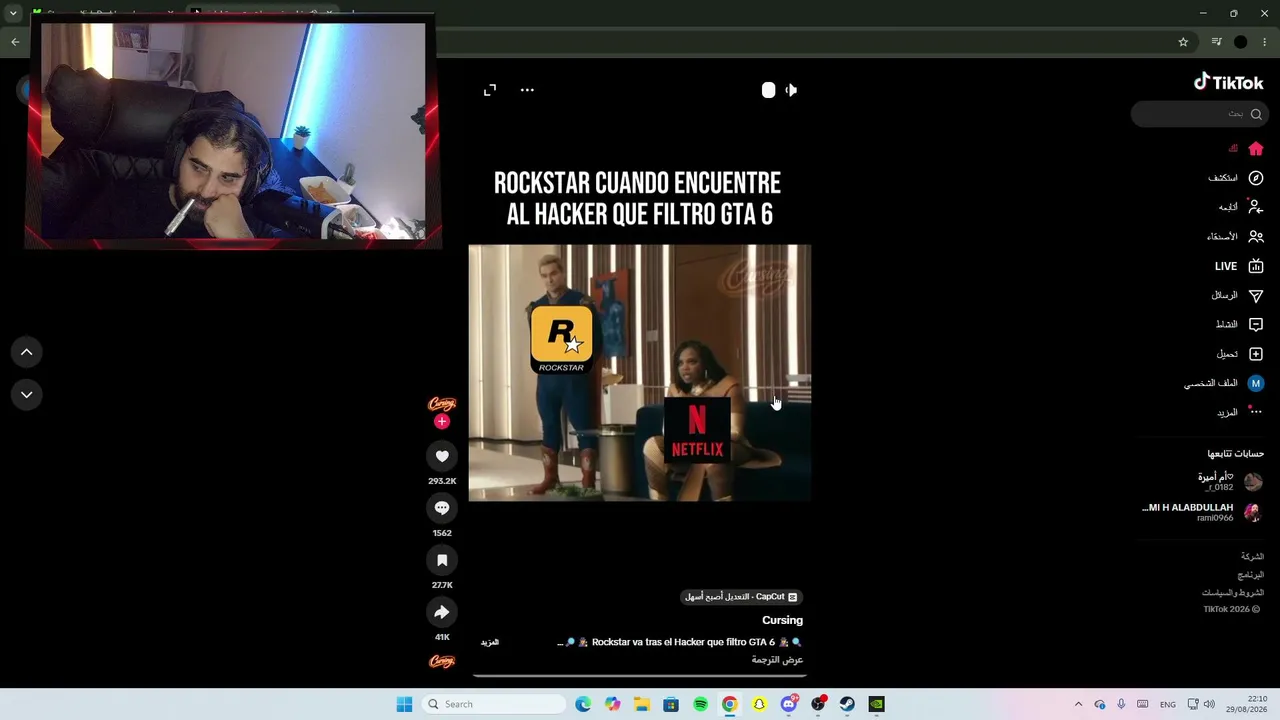Click the video progress bar
Screen dimensions: 1280x720
tap(640, 676)
